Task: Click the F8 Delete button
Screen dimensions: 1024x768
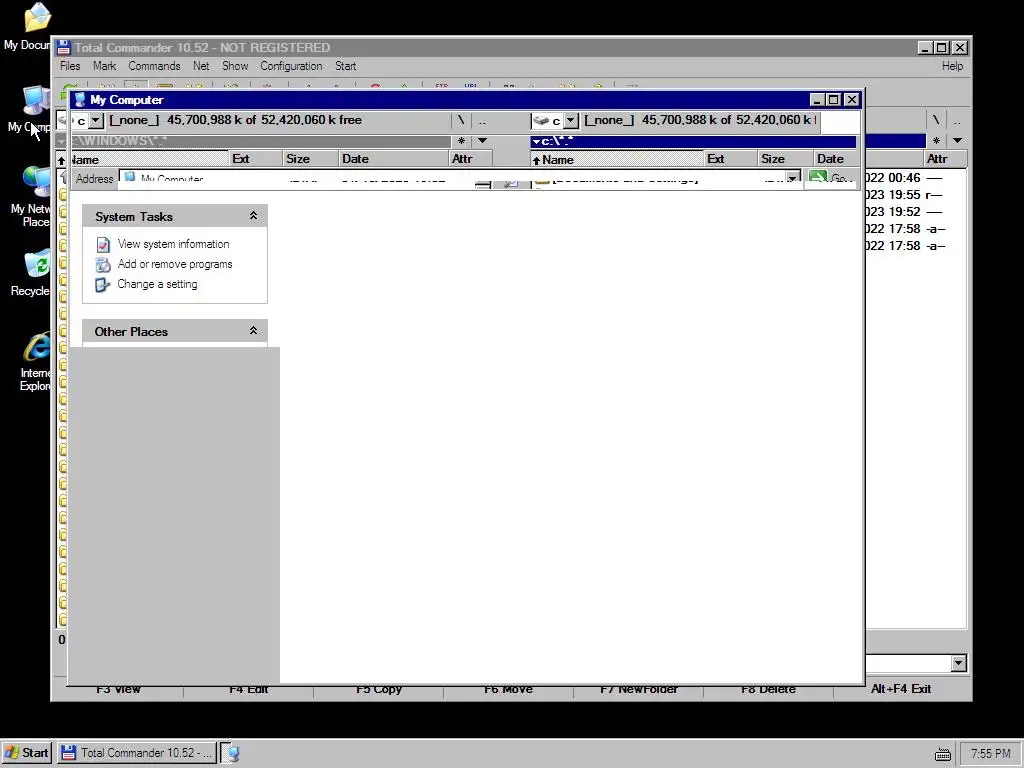Action: [x=769, y=689]
